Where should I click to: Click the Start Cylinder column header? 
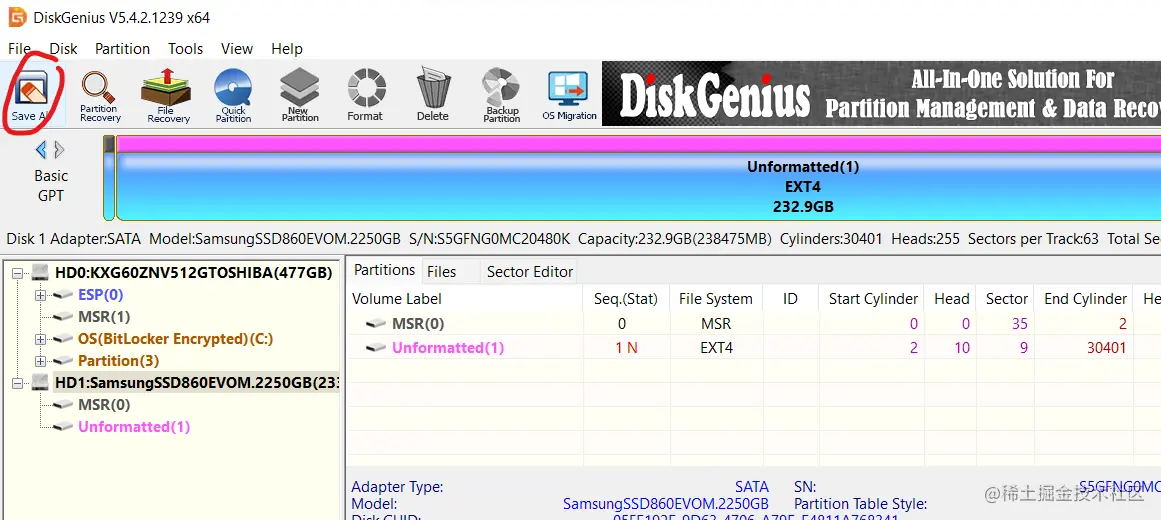[x=872, y=299]
